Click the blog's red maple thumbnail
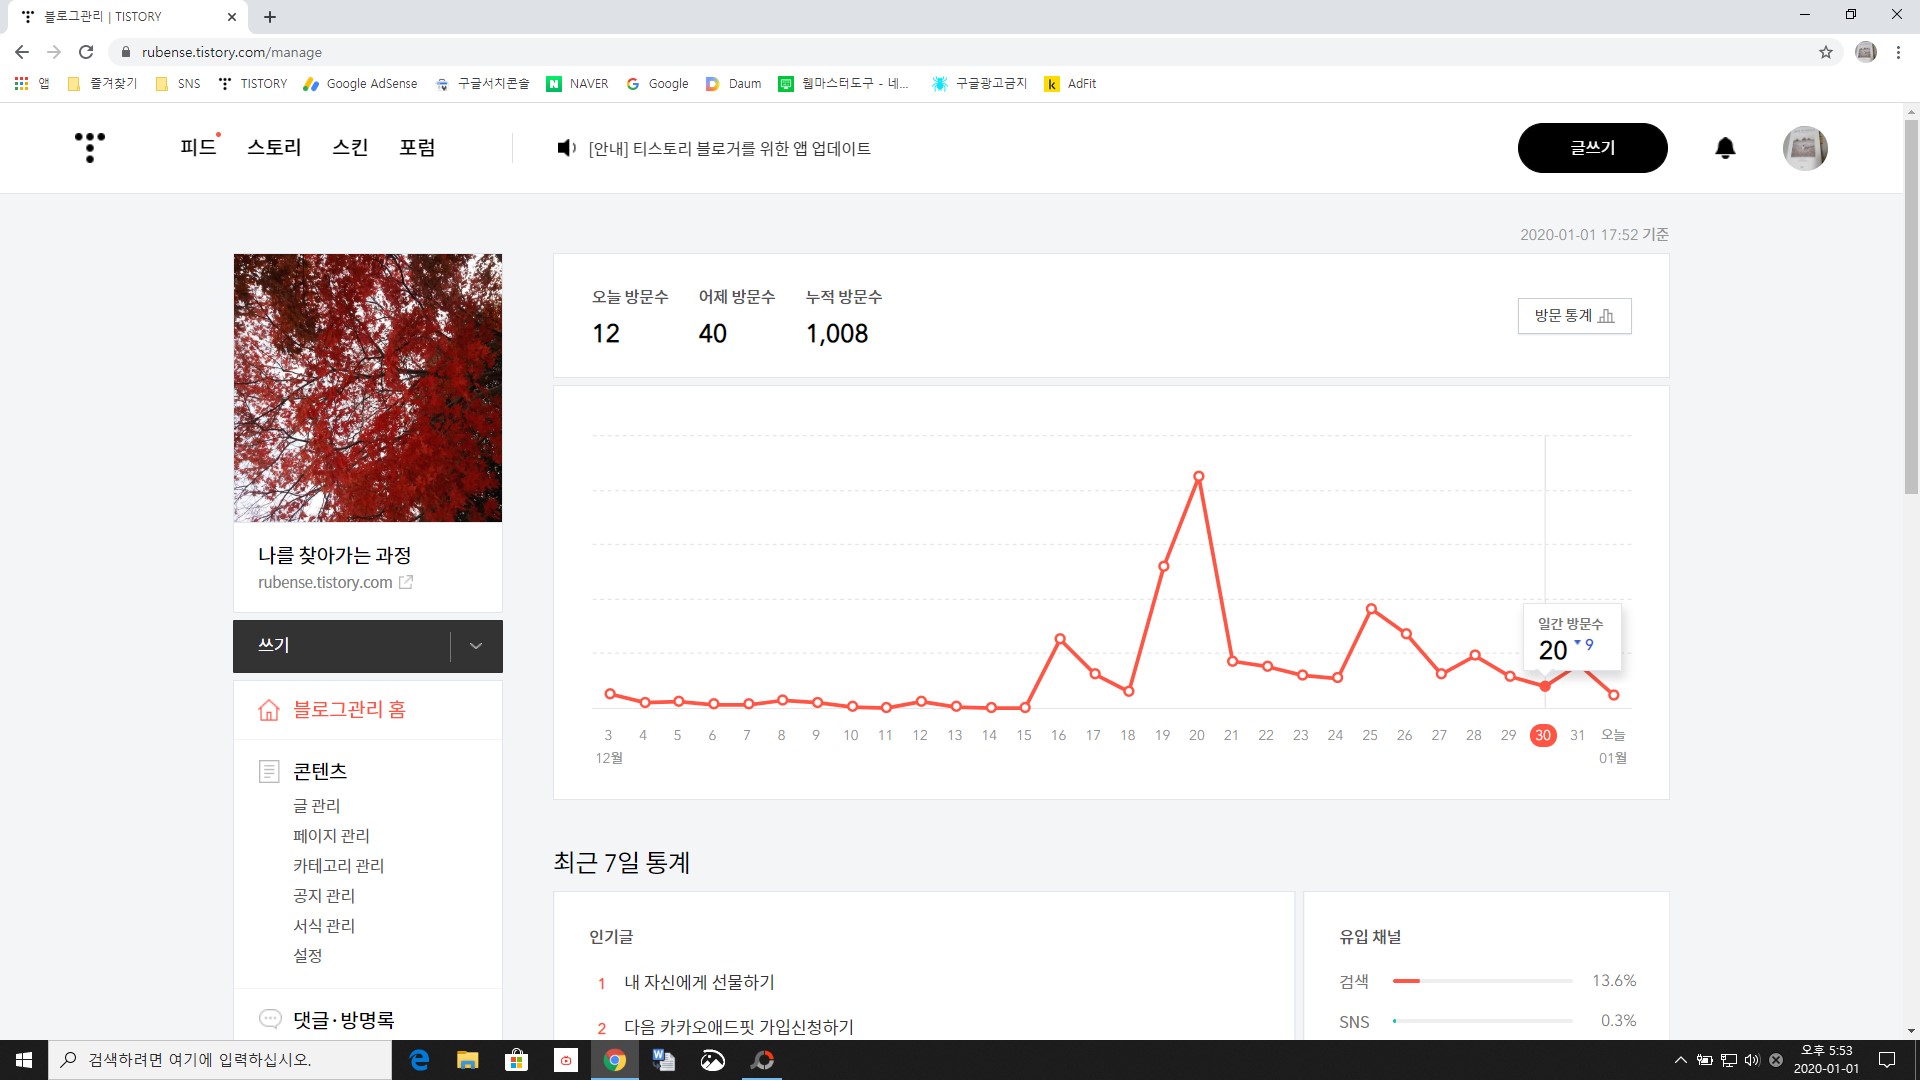 pyautogui.click(x=368, y=388)
